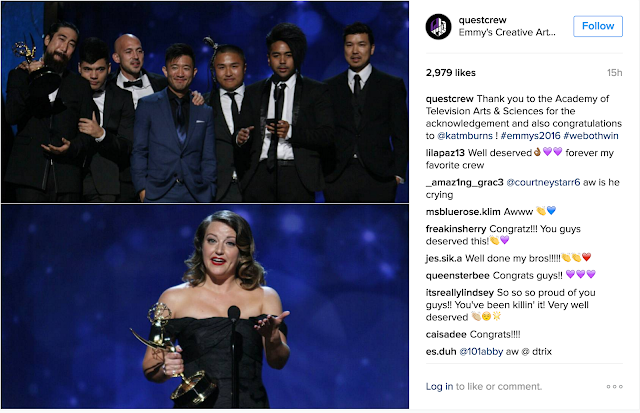Visit the @courtneystarr6 mention

543,182
